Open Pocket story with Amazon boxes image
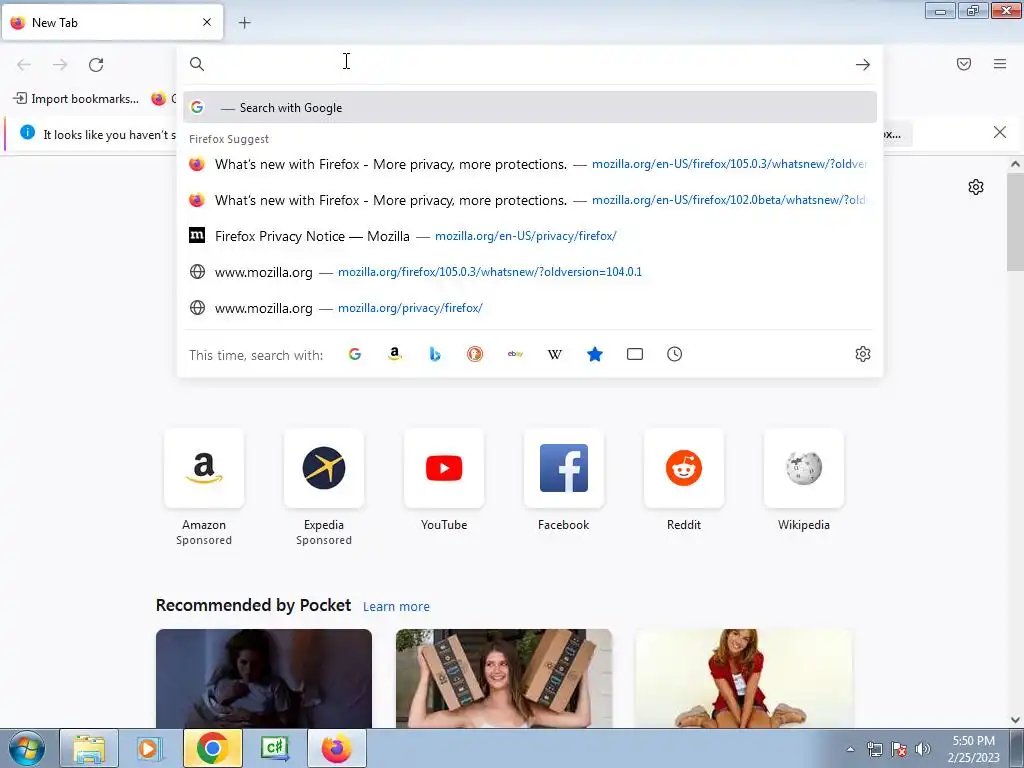Screen dimensions: 1024x768 [504, 678]
